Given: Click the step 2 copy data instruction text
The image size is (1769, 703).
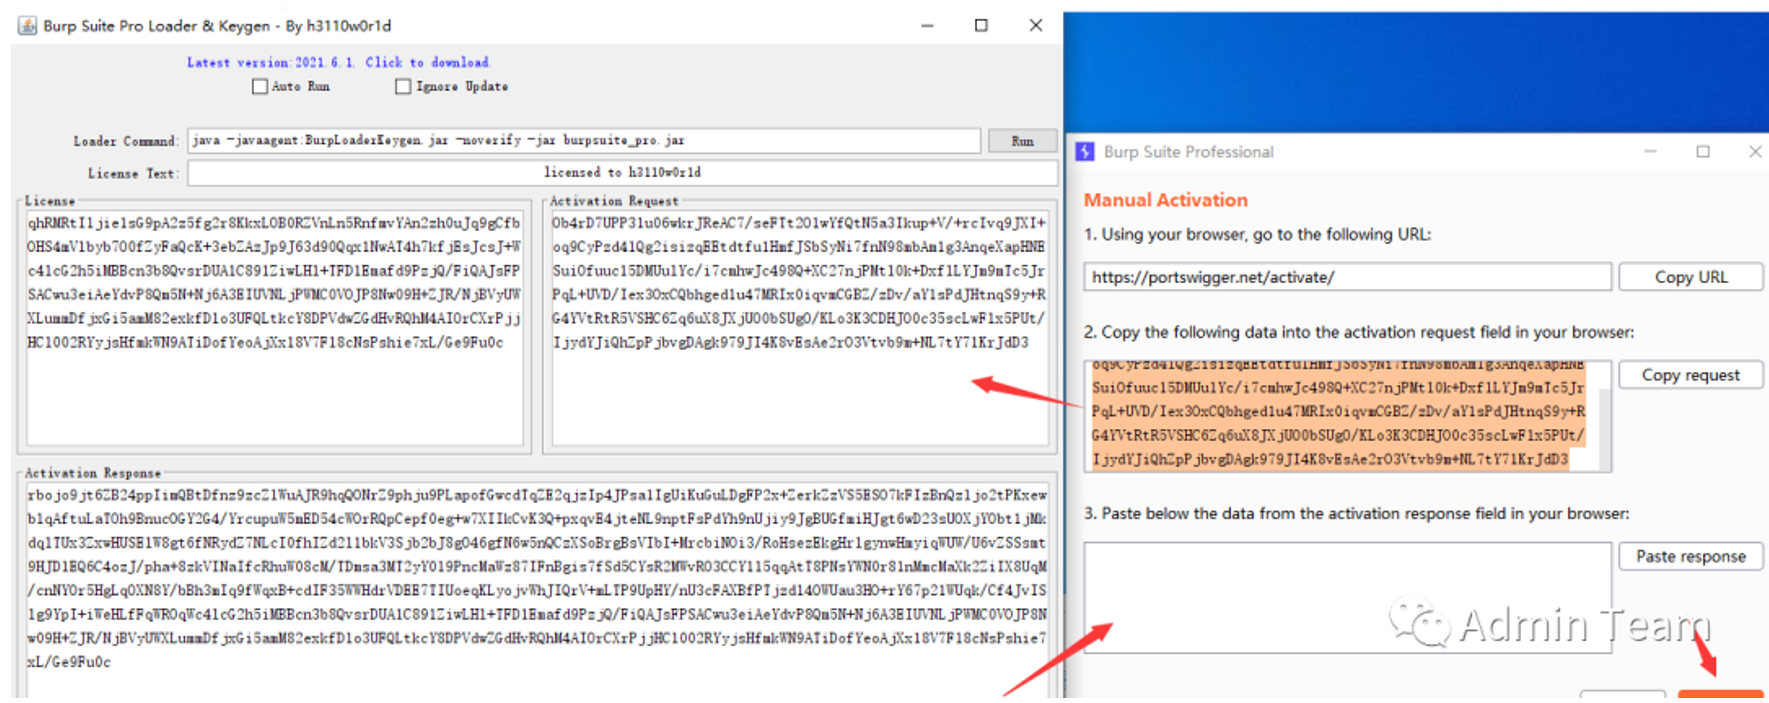Looking at the screenshot, I should tap(1359, 332).
